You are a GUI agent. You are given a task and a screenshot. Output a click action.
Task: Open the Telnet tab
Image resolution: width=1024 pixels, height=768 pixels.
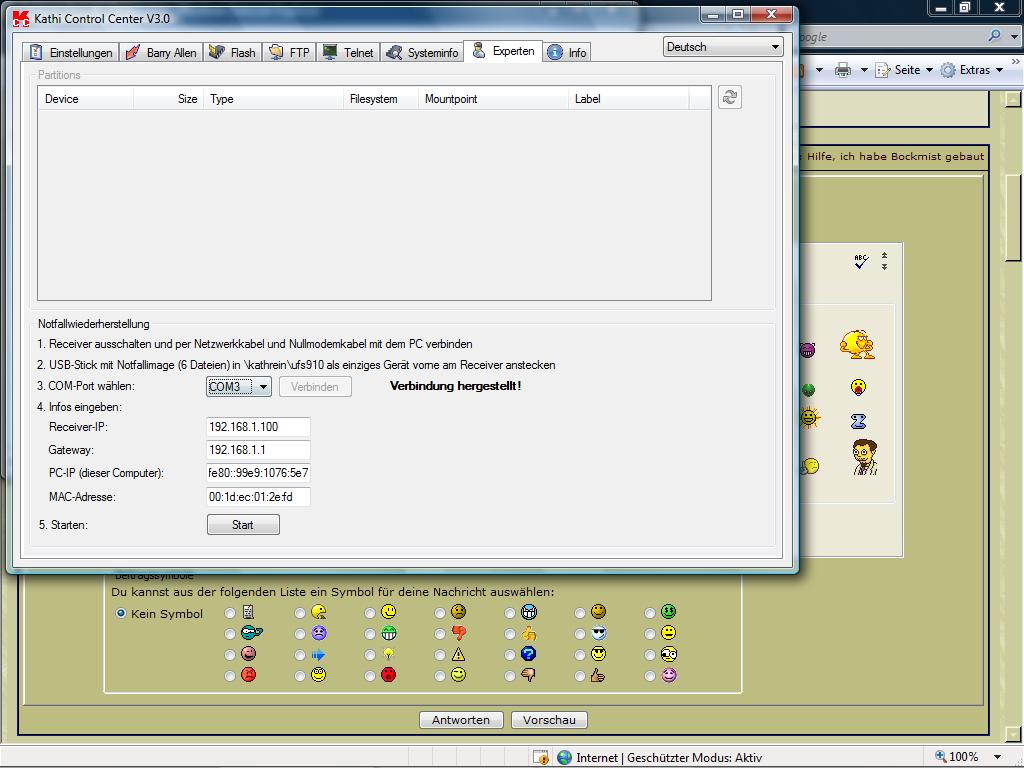(347, 53)
